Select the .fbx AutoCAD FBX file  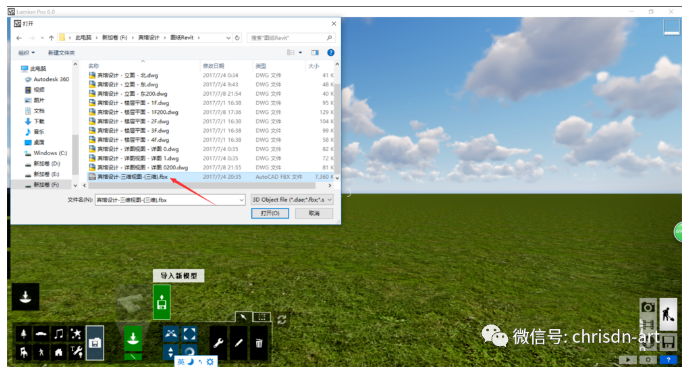[211, 177]
